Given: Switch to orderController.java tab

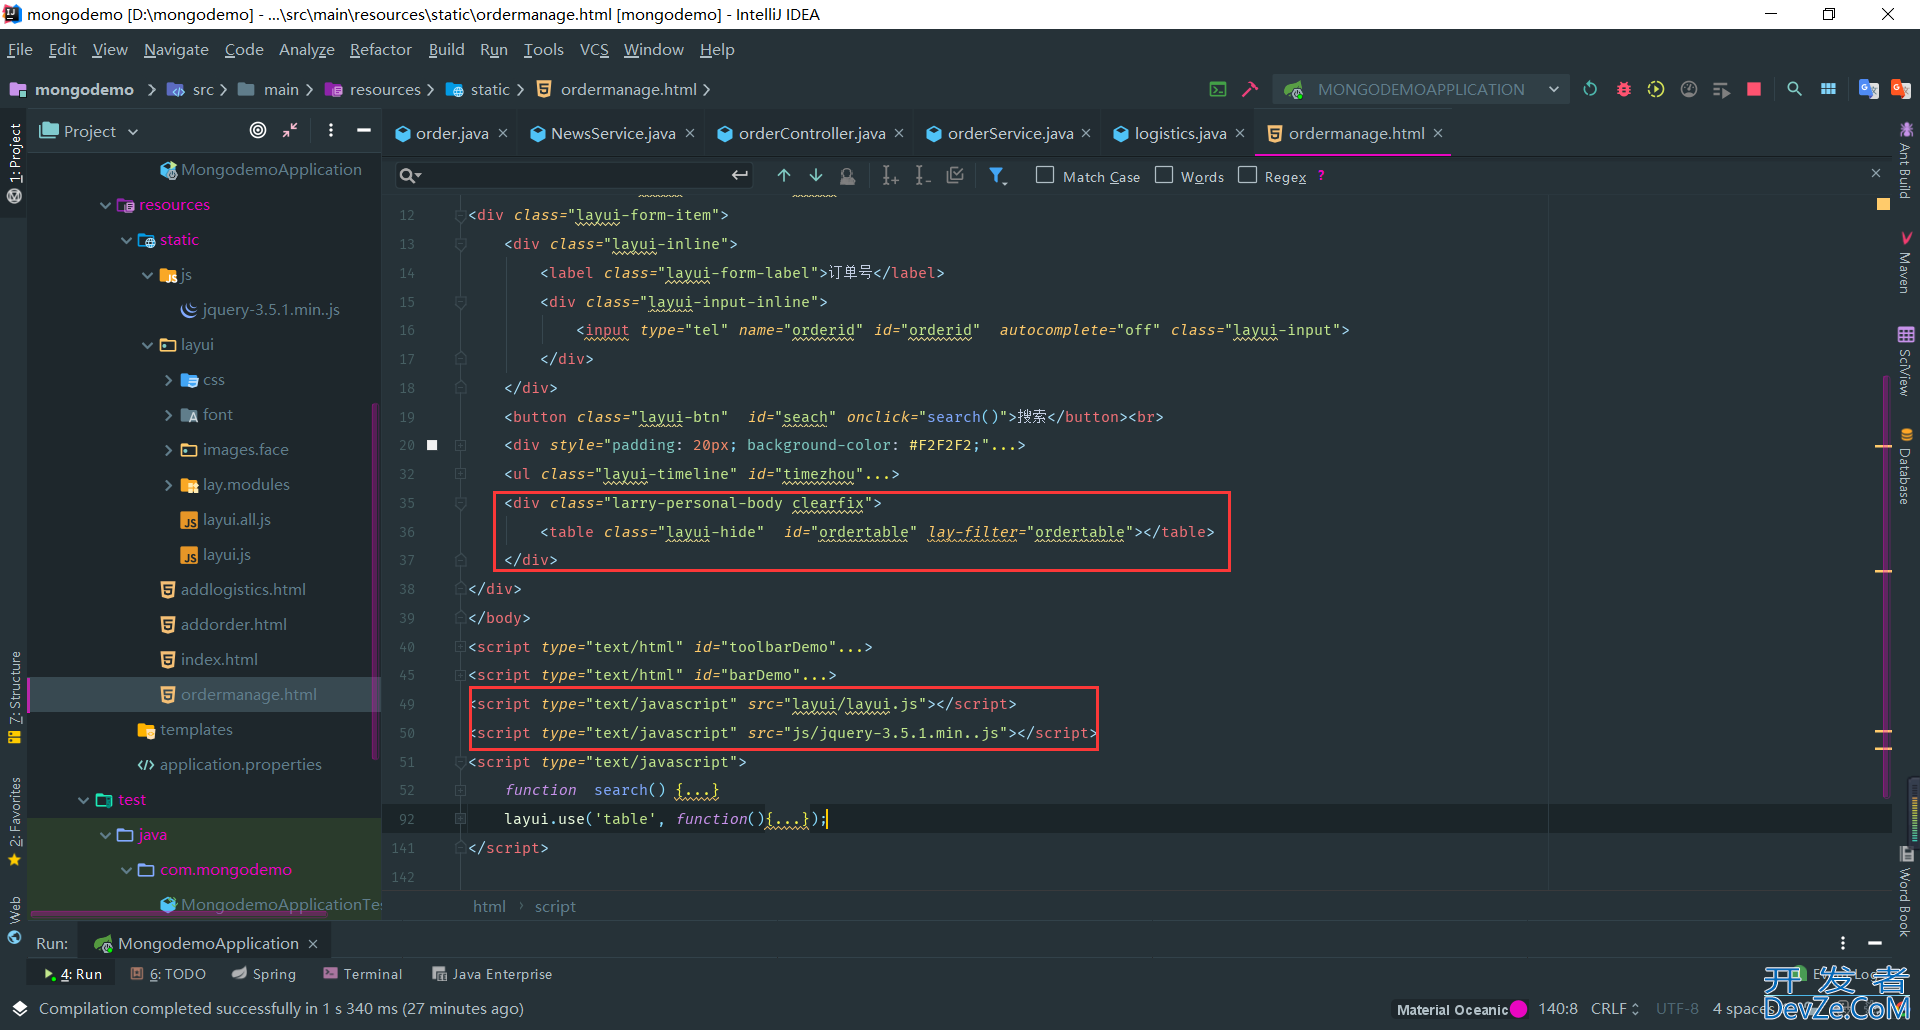Looking at the screenshot, I should pos(811,133).
